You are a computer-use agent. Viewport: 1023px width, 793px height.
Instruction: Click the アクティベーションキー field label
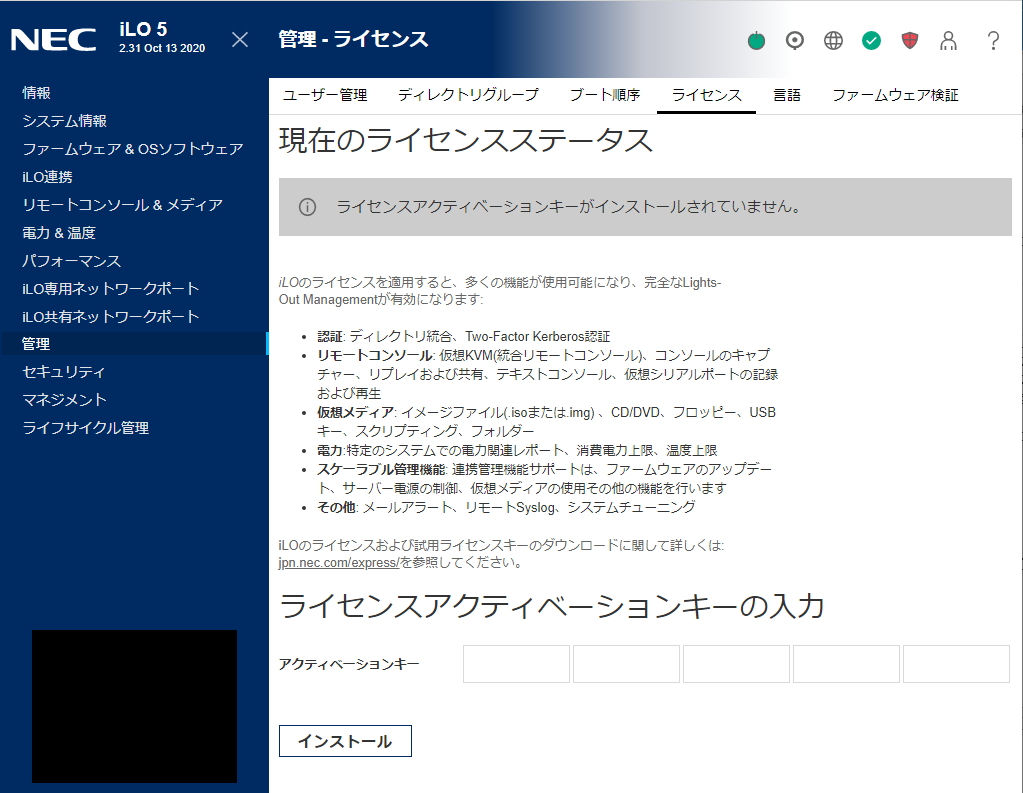point(349,664)
